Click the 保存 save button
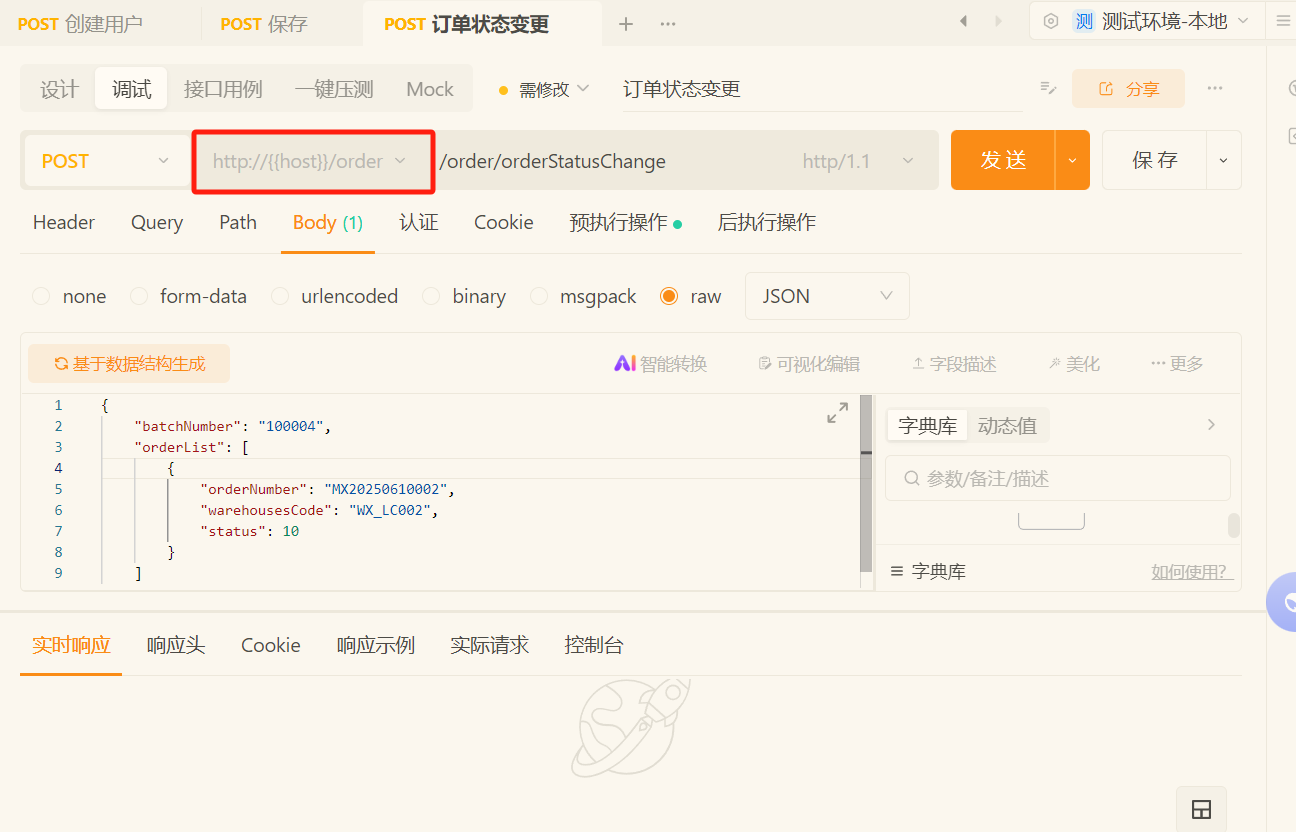This screenshot has height=832, width=1296. [x=1155, y=160]
